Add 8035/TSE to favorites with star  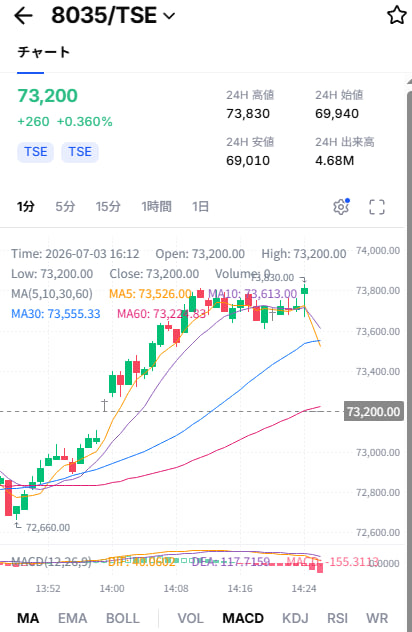coord(396,15)
